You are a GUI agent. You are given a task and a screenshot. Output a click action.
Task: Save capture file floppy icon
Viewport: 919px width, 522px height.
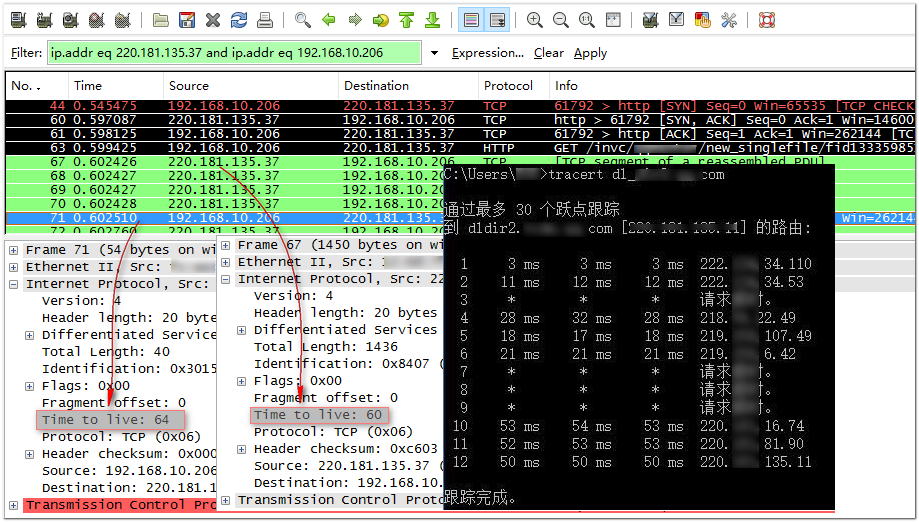(x=187, y=21)
